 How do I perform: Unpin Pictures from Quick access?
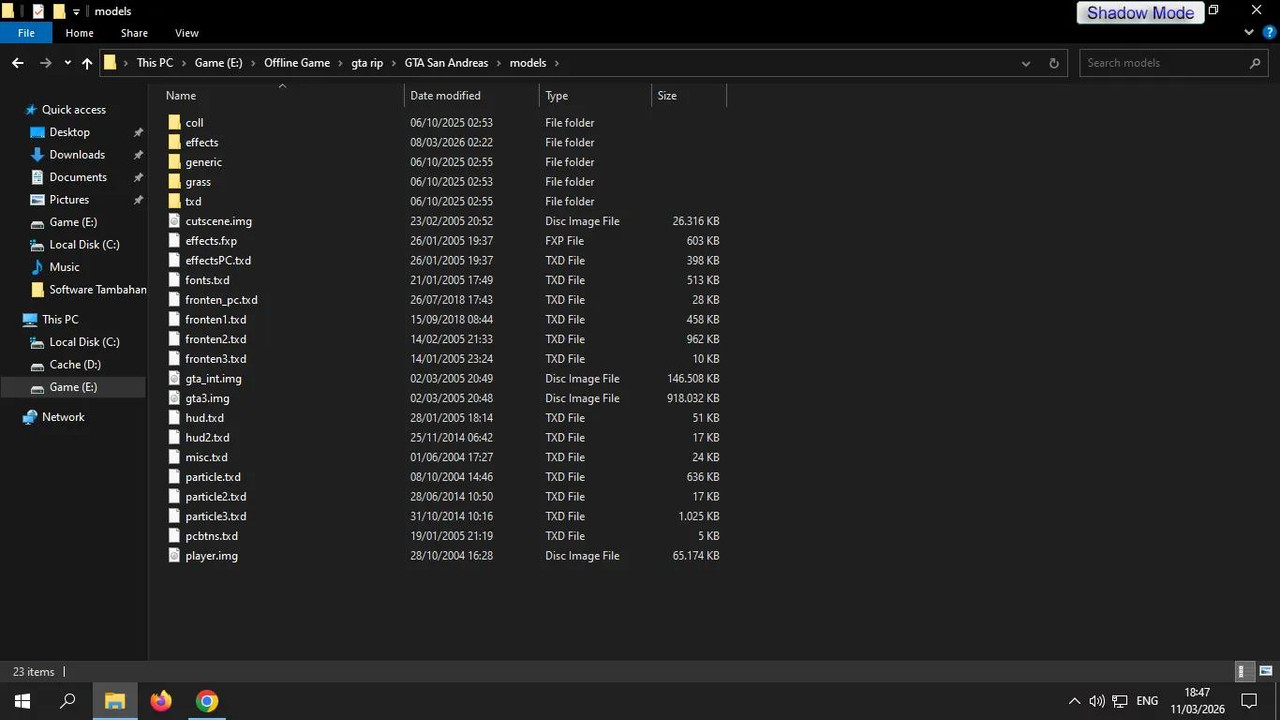coord(138,200)
